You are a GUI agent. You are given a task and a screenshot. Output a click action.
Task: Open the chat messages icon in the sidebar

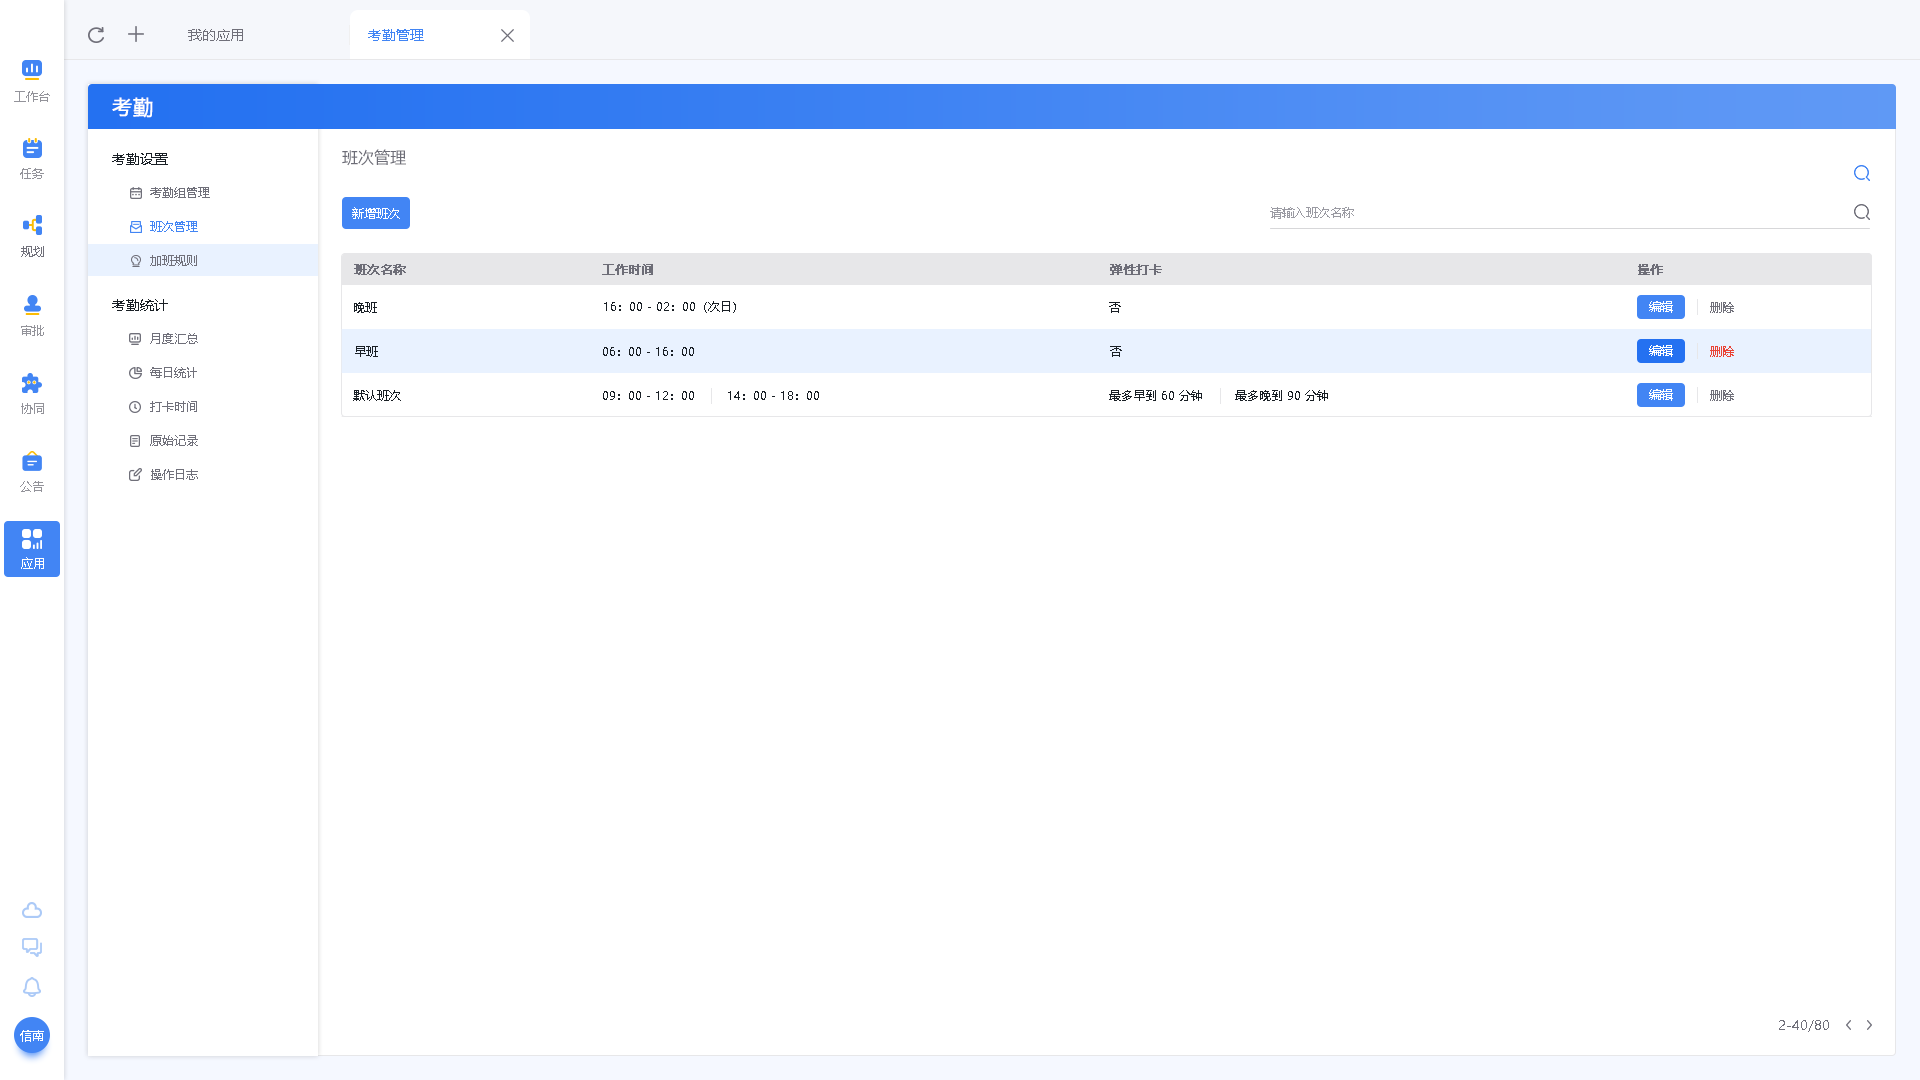pyautogui.click(x=32, y=947)
